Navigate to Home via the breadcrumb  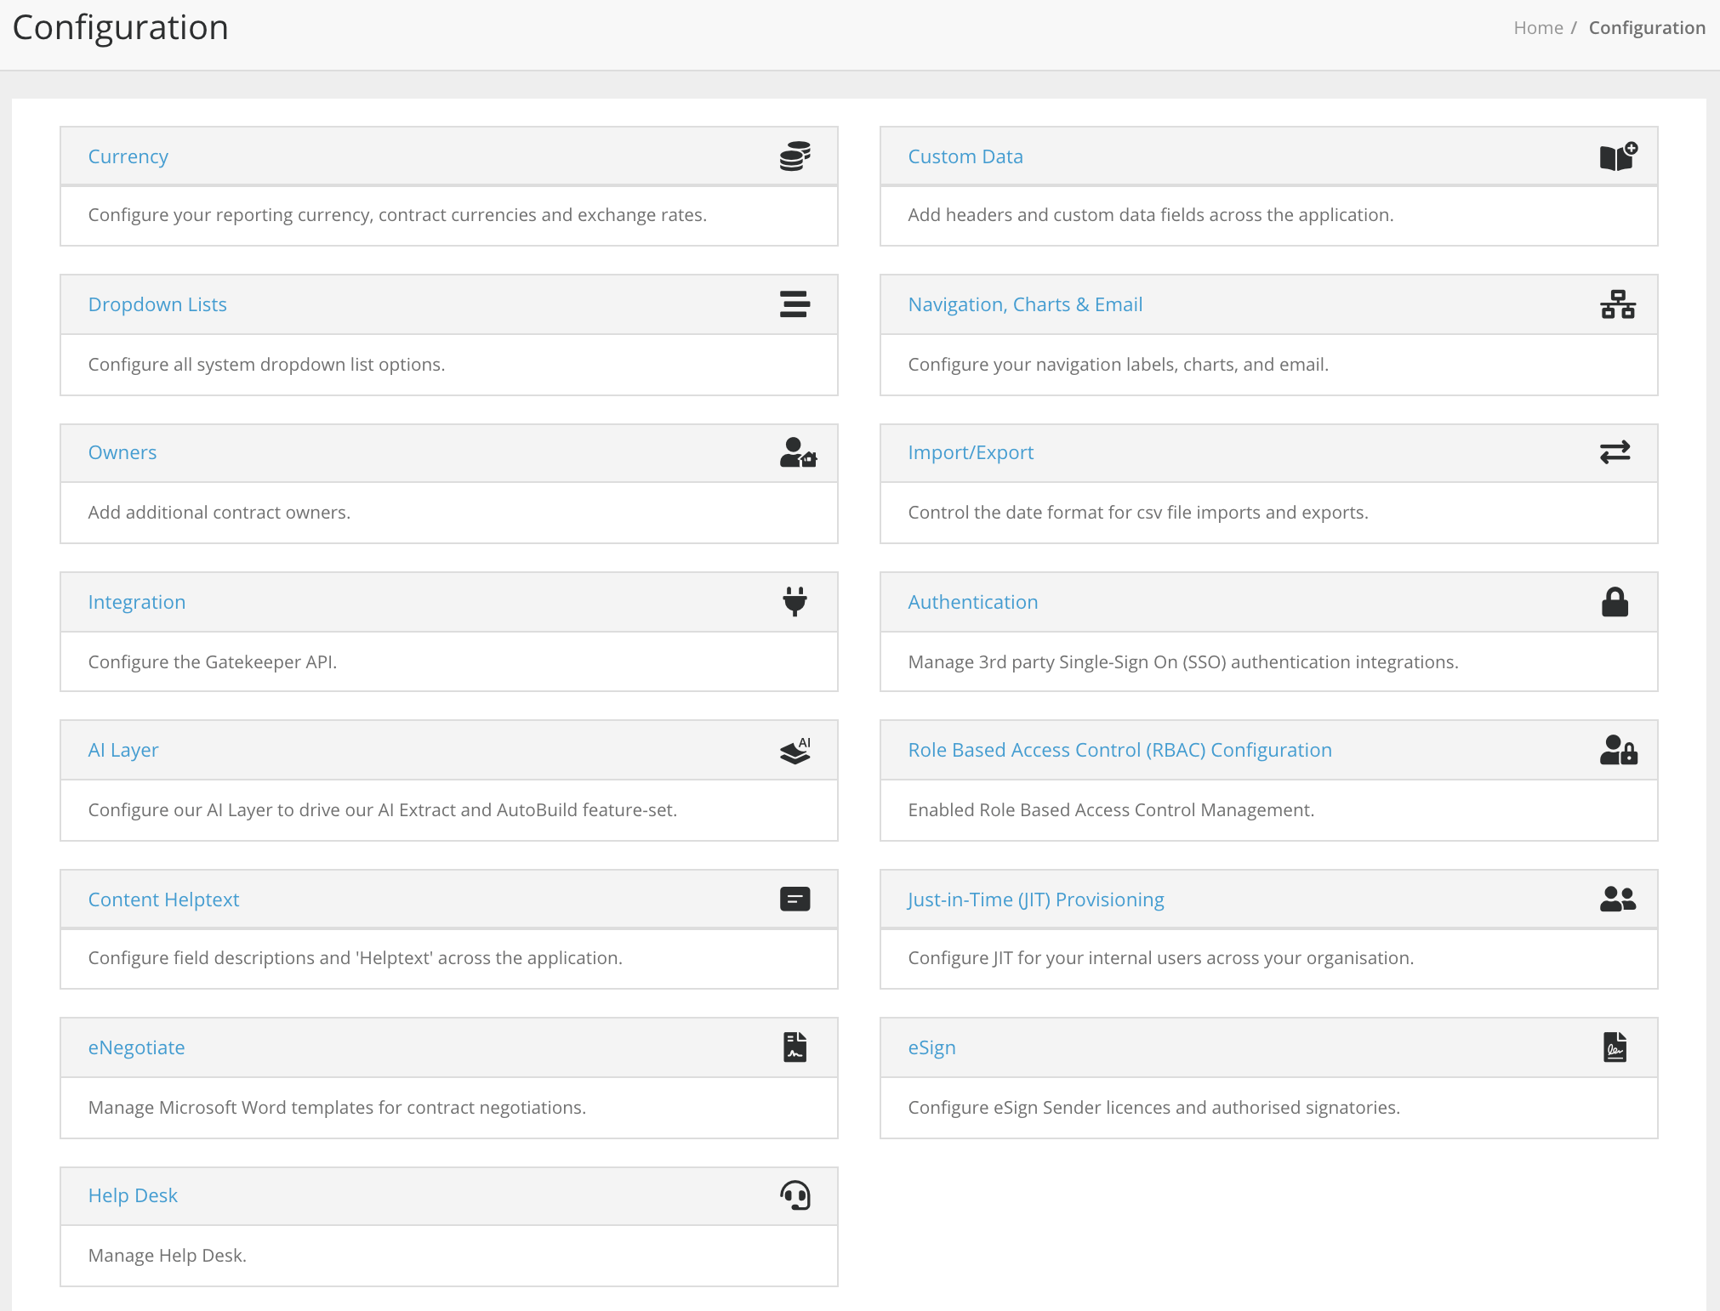1538,27
